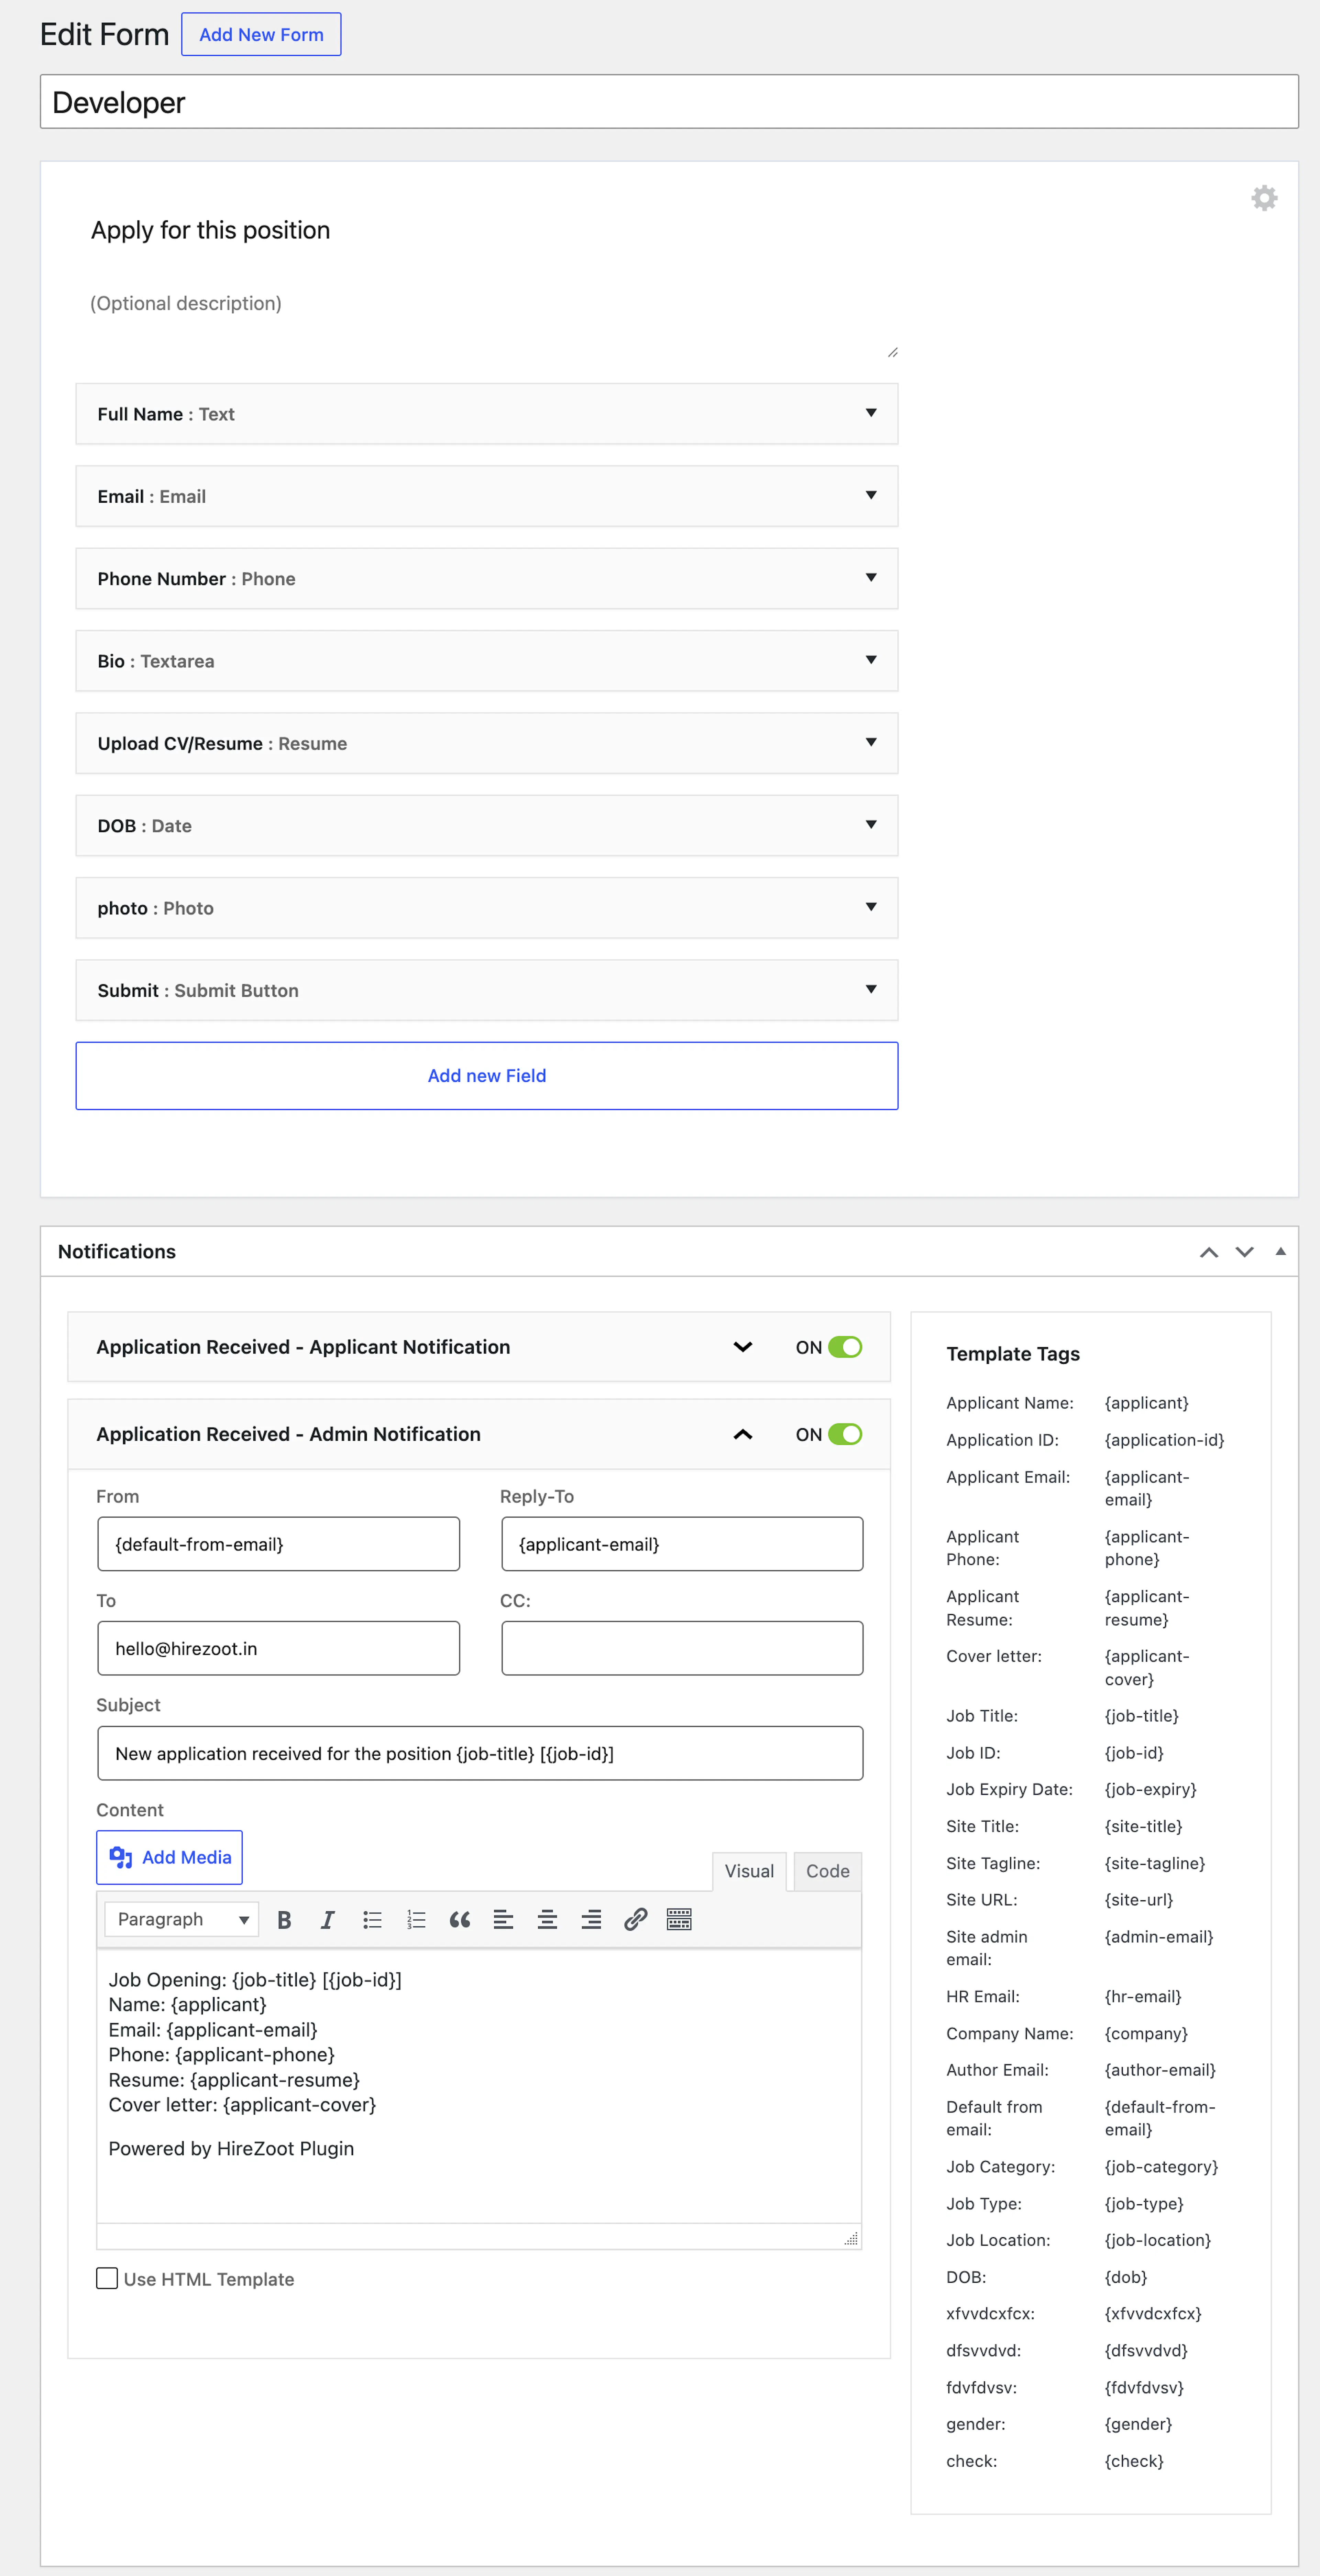
Task: Click the Add Media button
Action: (x=169, y=1857)
